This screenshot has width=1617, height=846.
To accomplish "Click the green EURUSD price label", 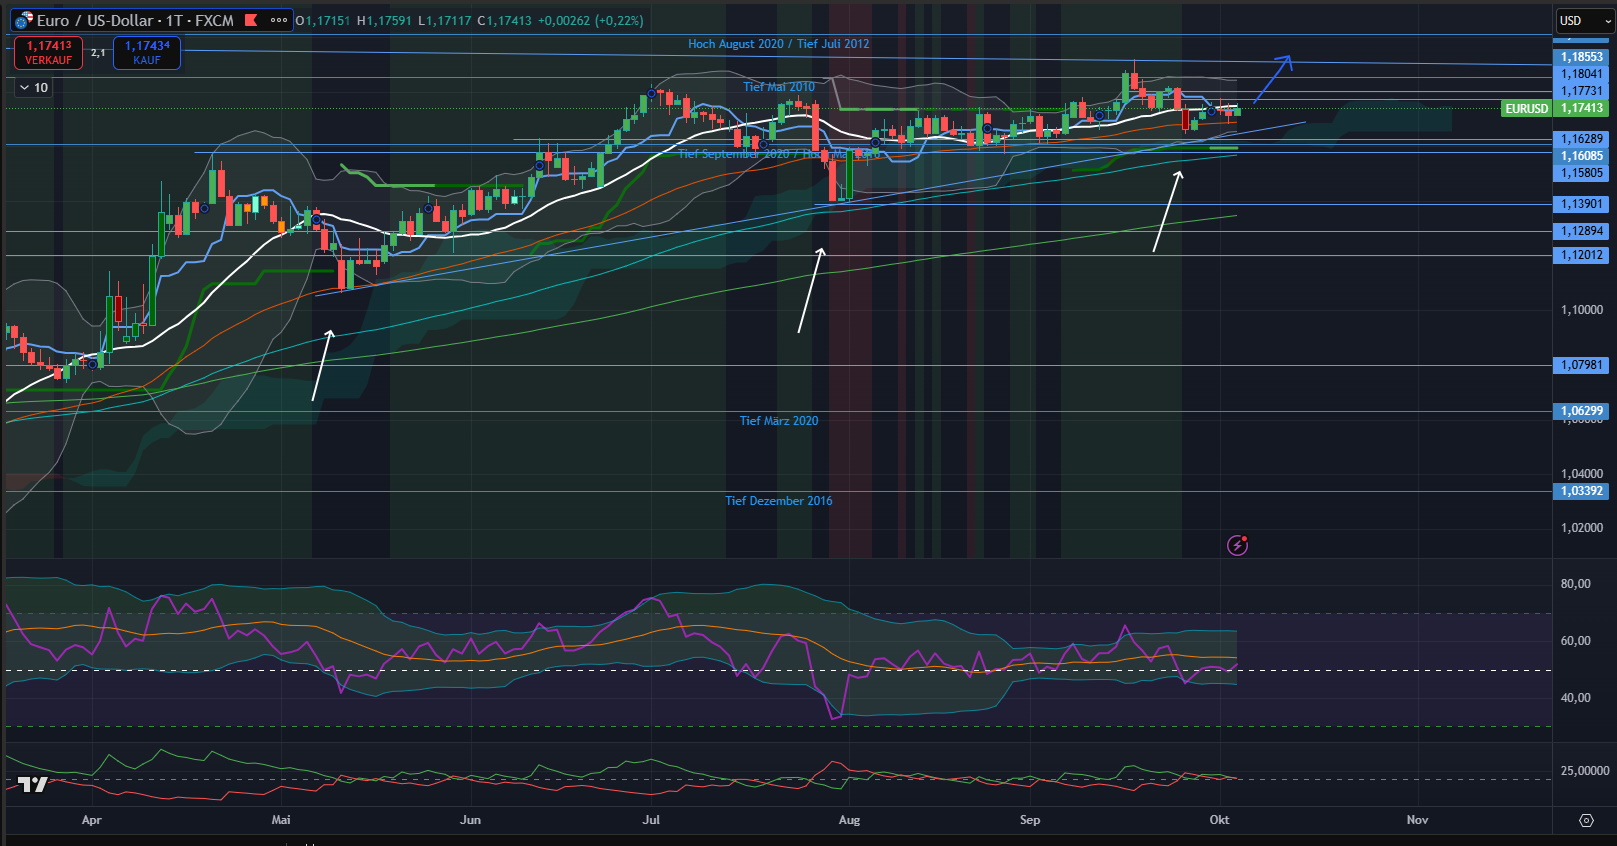I will click(1526, 108).
